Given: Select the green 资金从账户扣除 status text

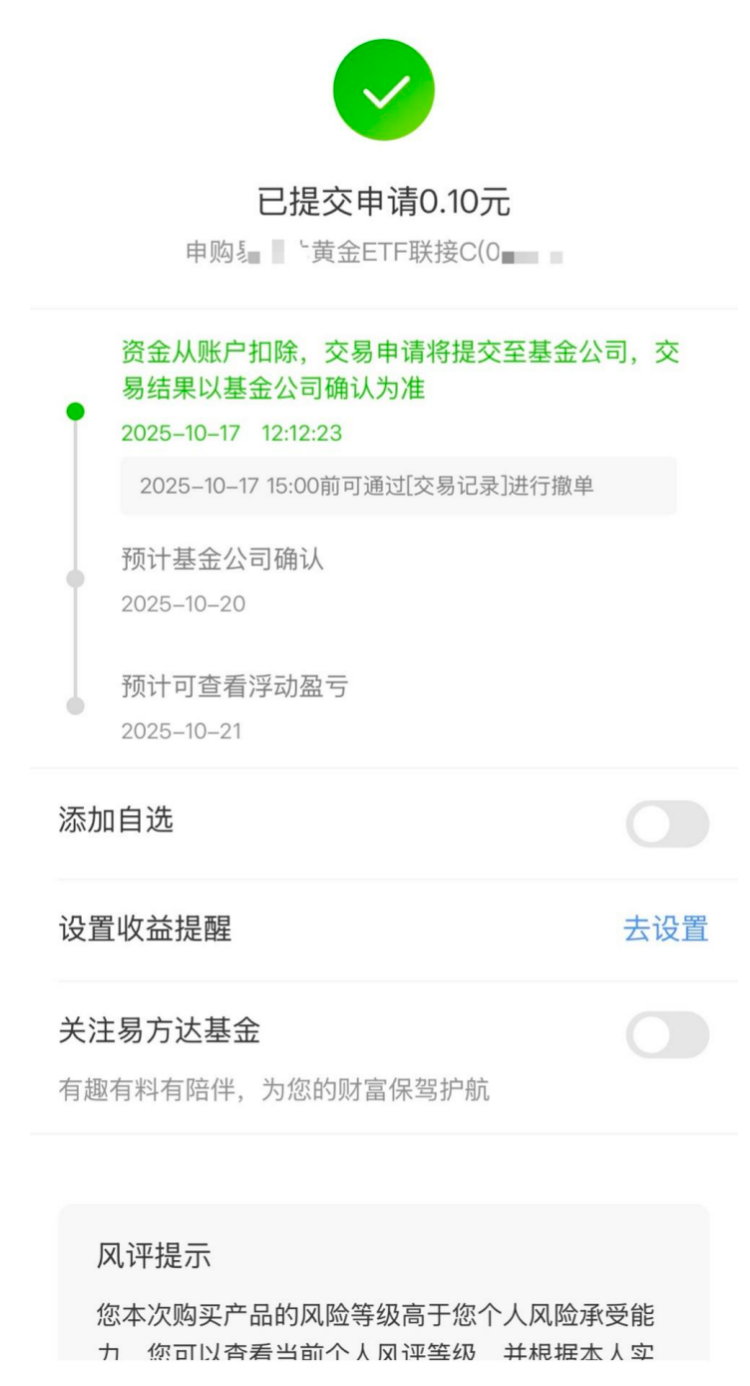Looking at the screenshot, I should coord(400,370).
